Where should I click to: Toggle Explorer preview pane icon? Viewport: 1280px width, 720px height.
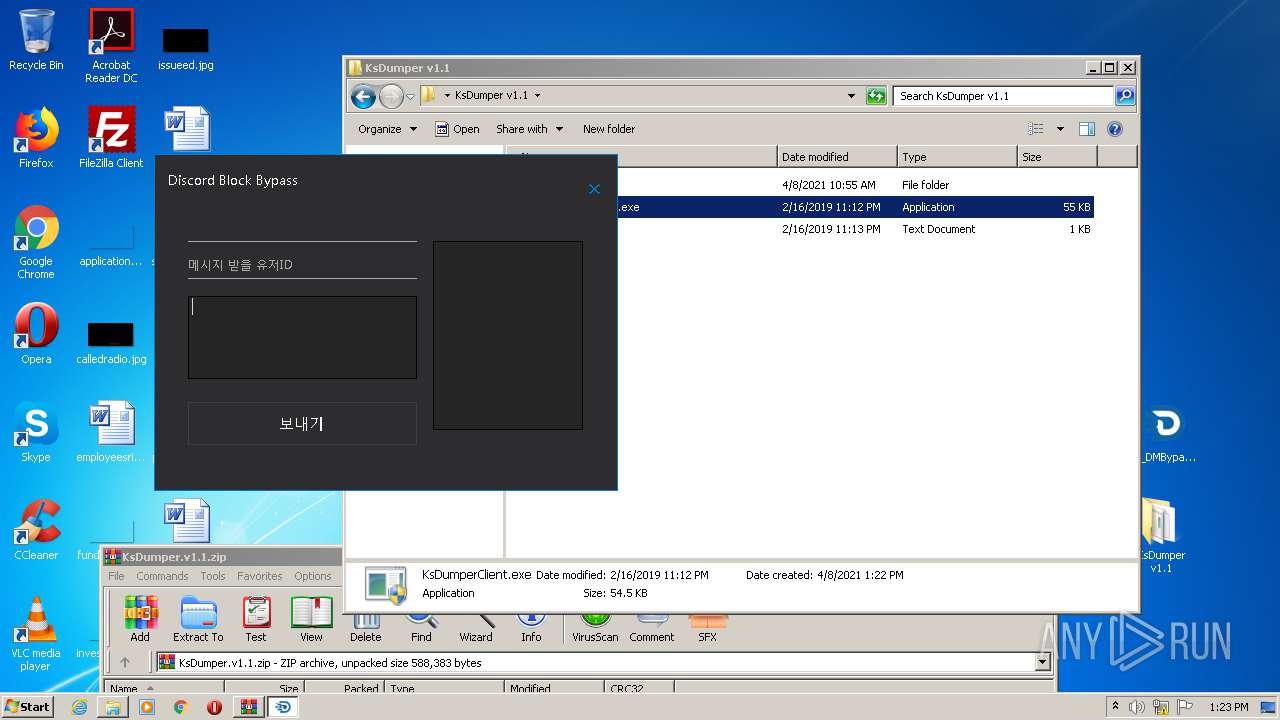[x=1087, y=129]
